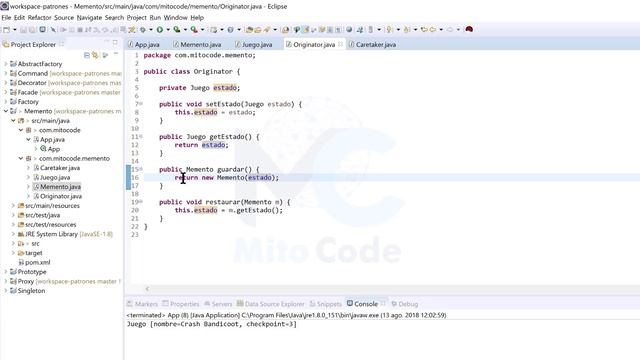The width and height of the screenshot is (640, 360).
Task: Collapse the com.mitocode.memento package
Action: (x=21, y=158)
